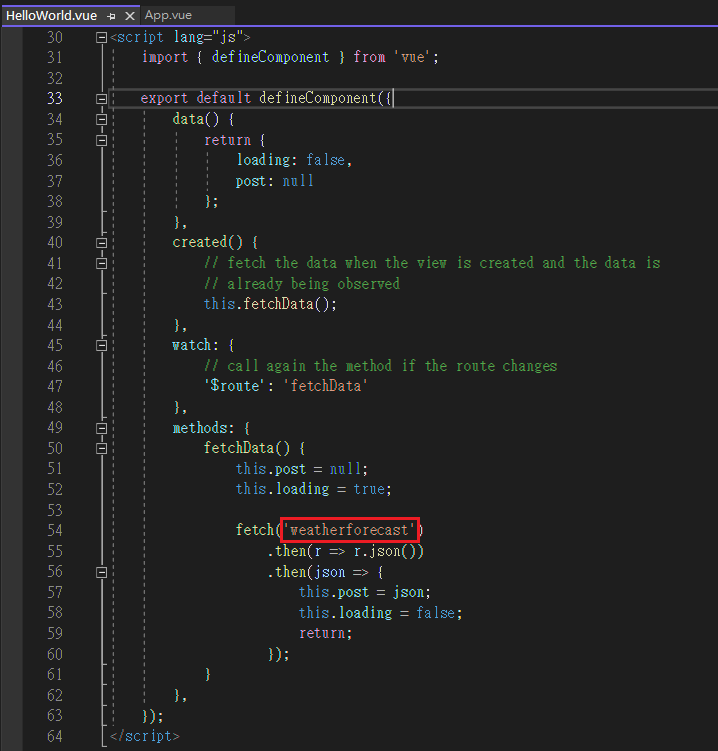718x751 pixels.
Task: Collapse the comment block at line 41
Action: tap(101, 263)
